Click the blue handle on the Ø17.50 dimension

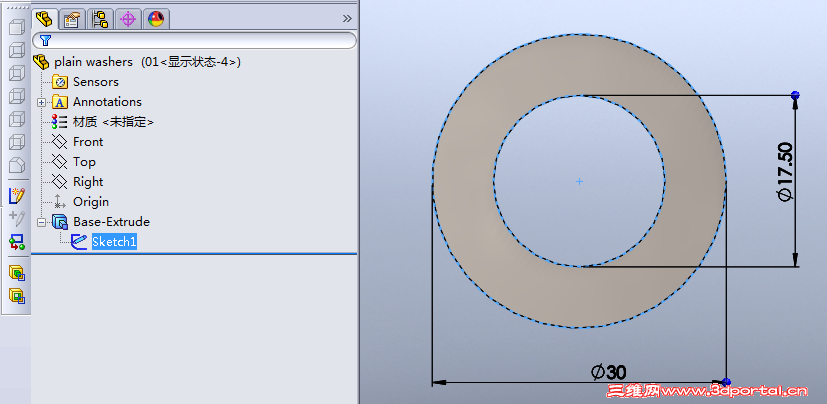pyautogui.click(x=795, y=95)
